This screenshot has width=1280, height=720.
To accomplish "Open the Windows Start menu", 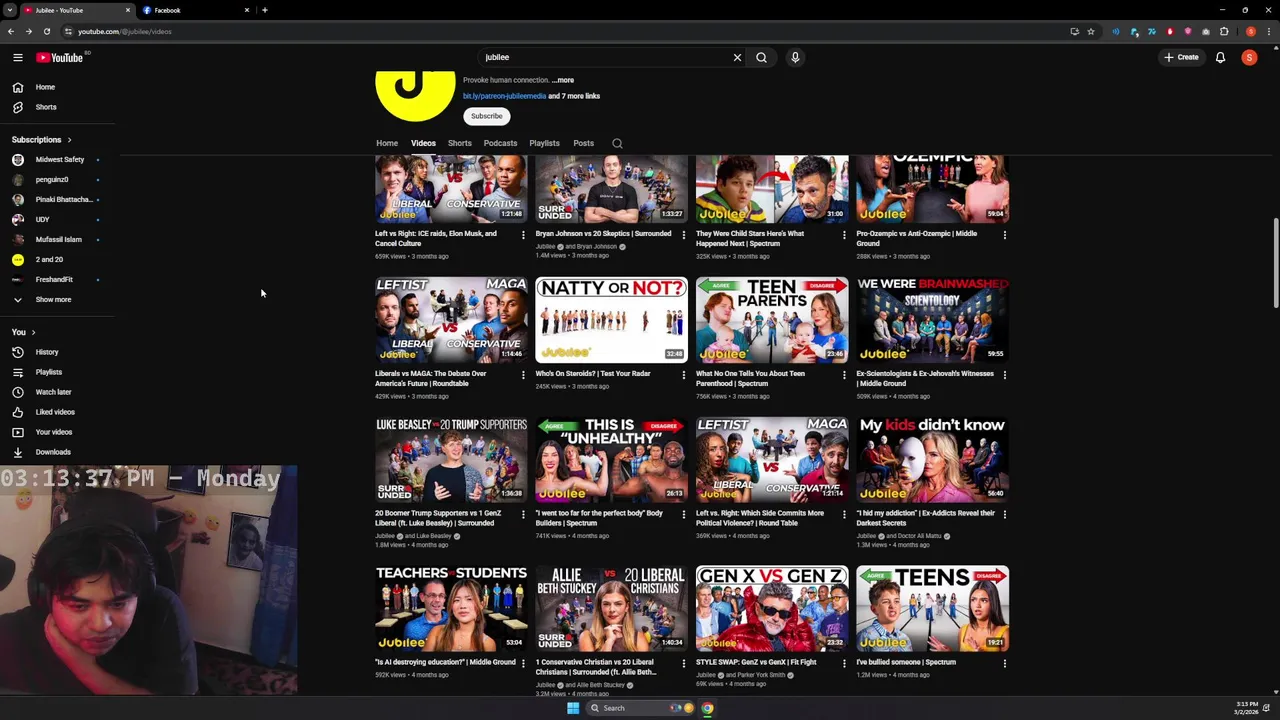I will click(x=573, y=708).
